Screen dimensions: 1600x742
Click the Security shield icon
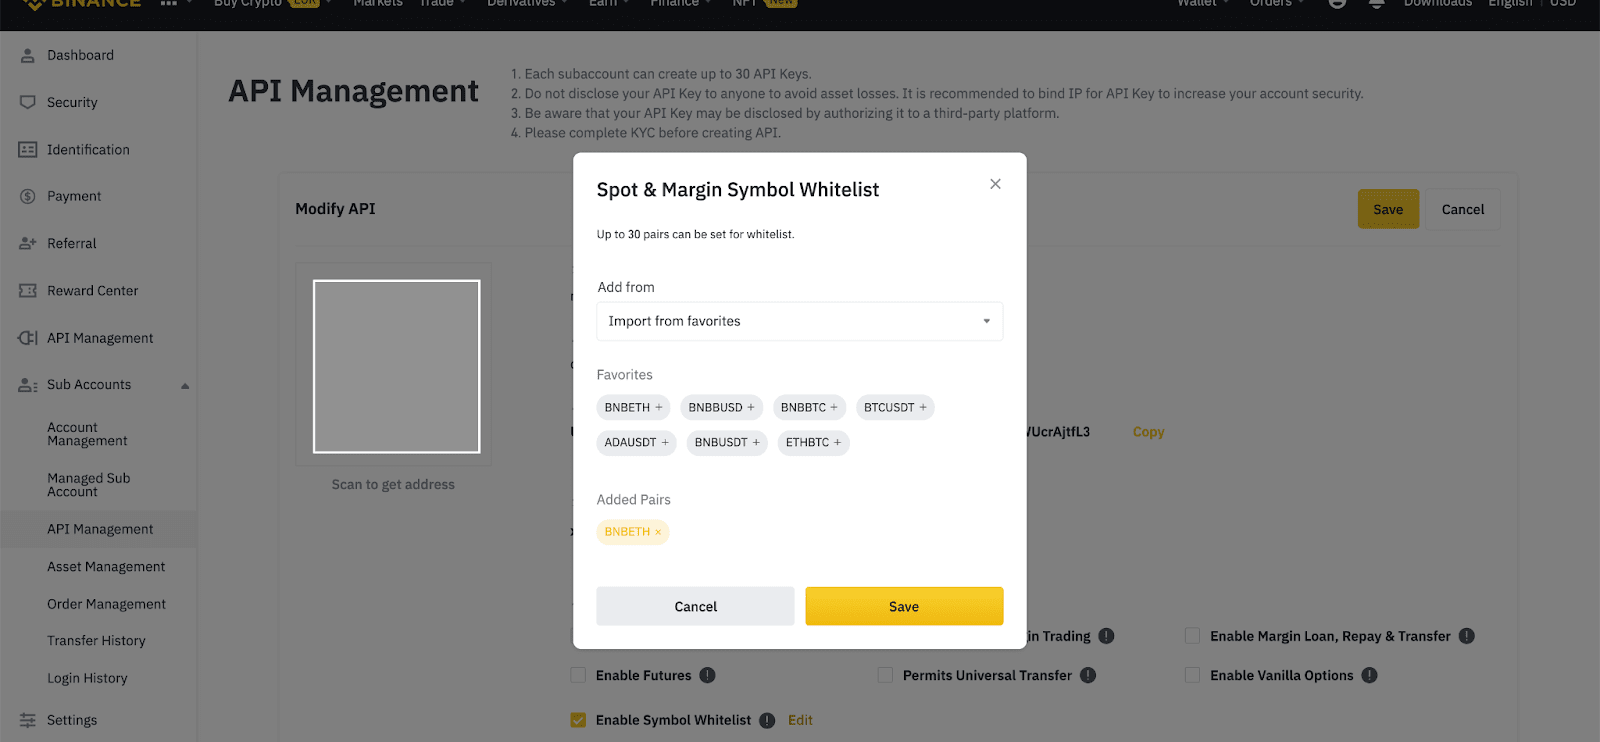click(28, 102)
